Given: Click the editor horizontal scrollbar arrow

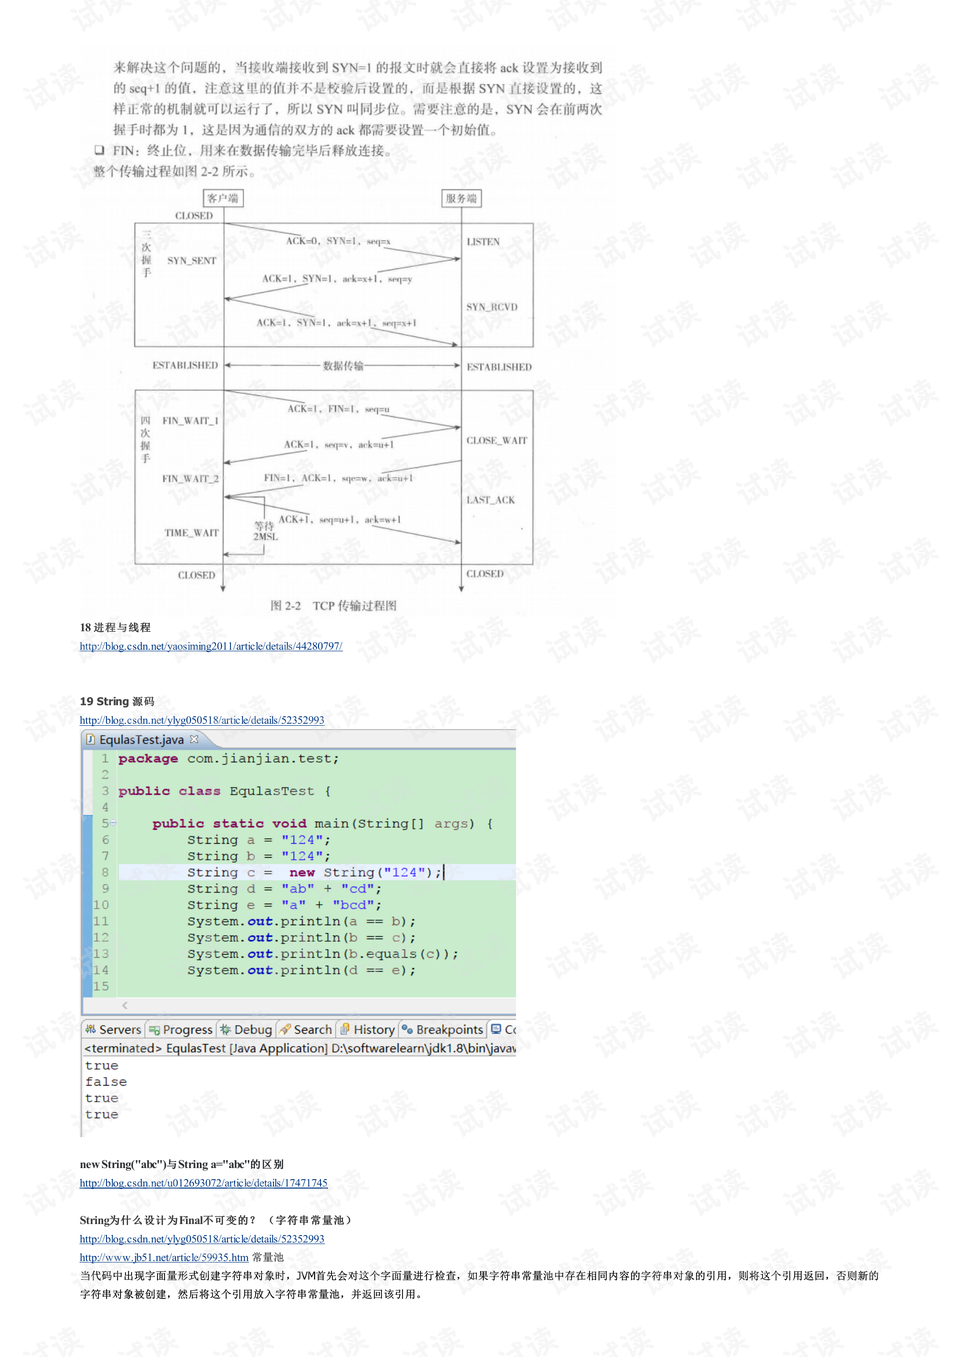Looking at the screenshot, I should (125, 1004).
